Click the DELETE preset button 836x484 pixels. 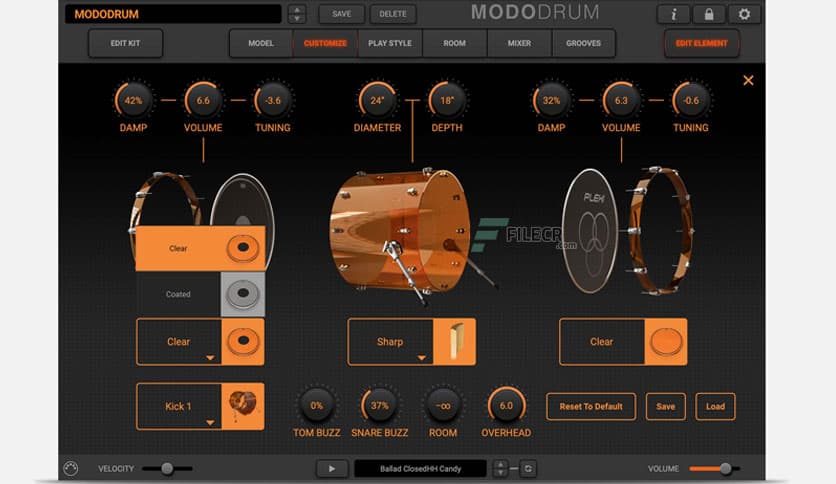pyautogui.click(x=393, y=14)
